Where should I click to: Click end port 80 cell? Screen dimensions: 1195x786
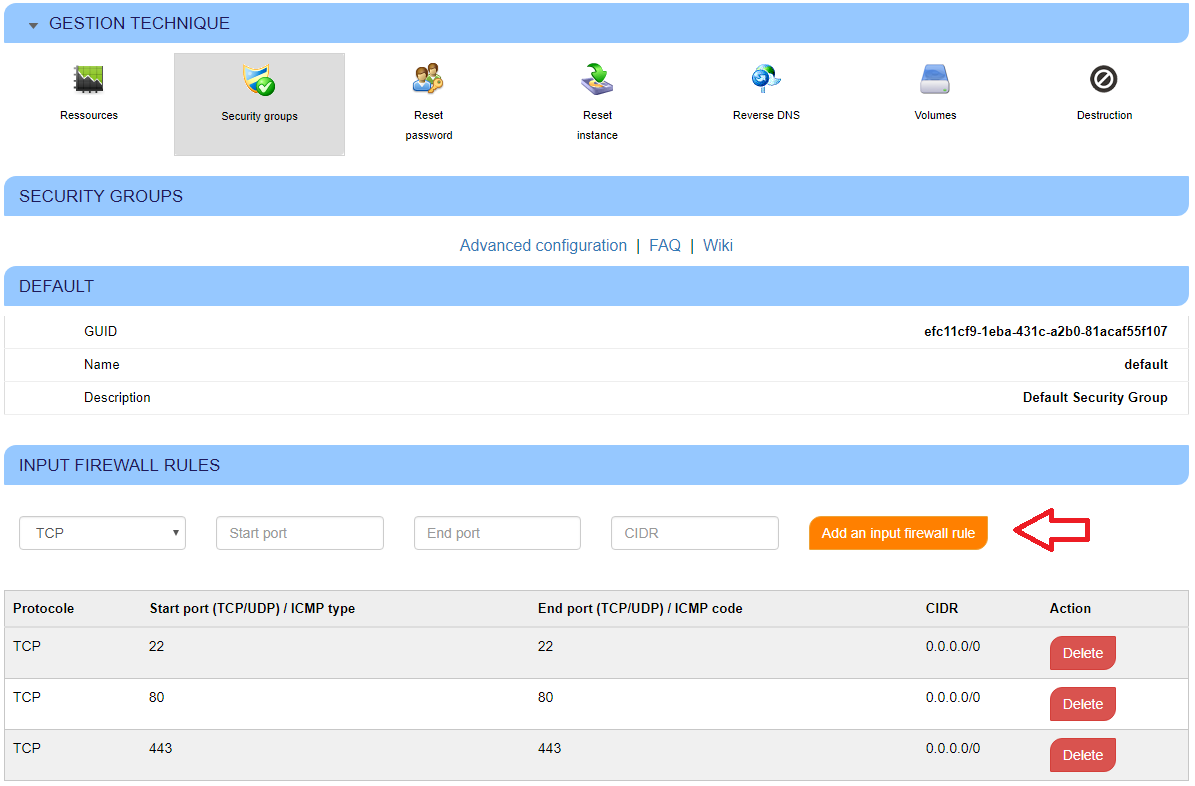click(546, 698)
